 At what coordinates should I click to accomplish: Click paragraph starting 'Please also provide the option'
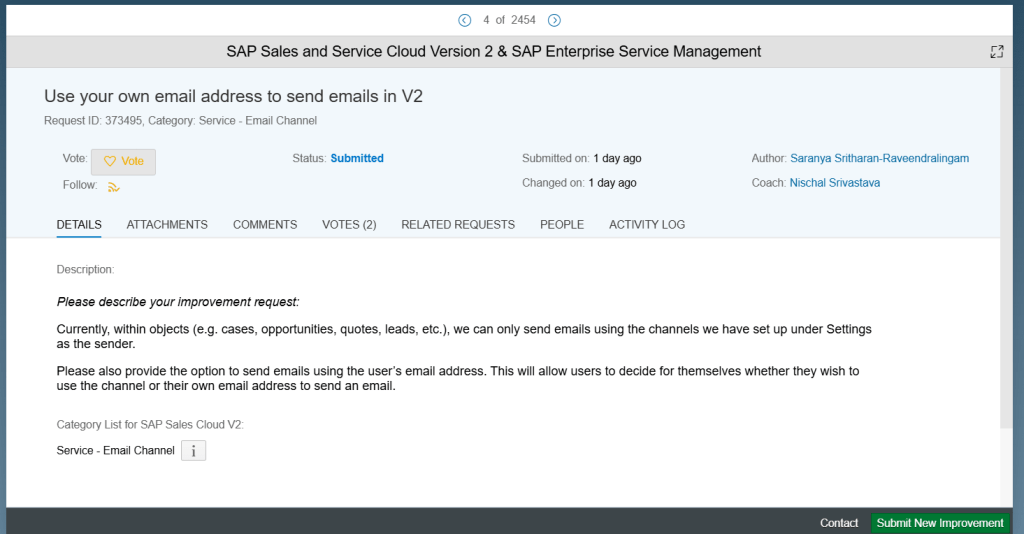point(458,378)
